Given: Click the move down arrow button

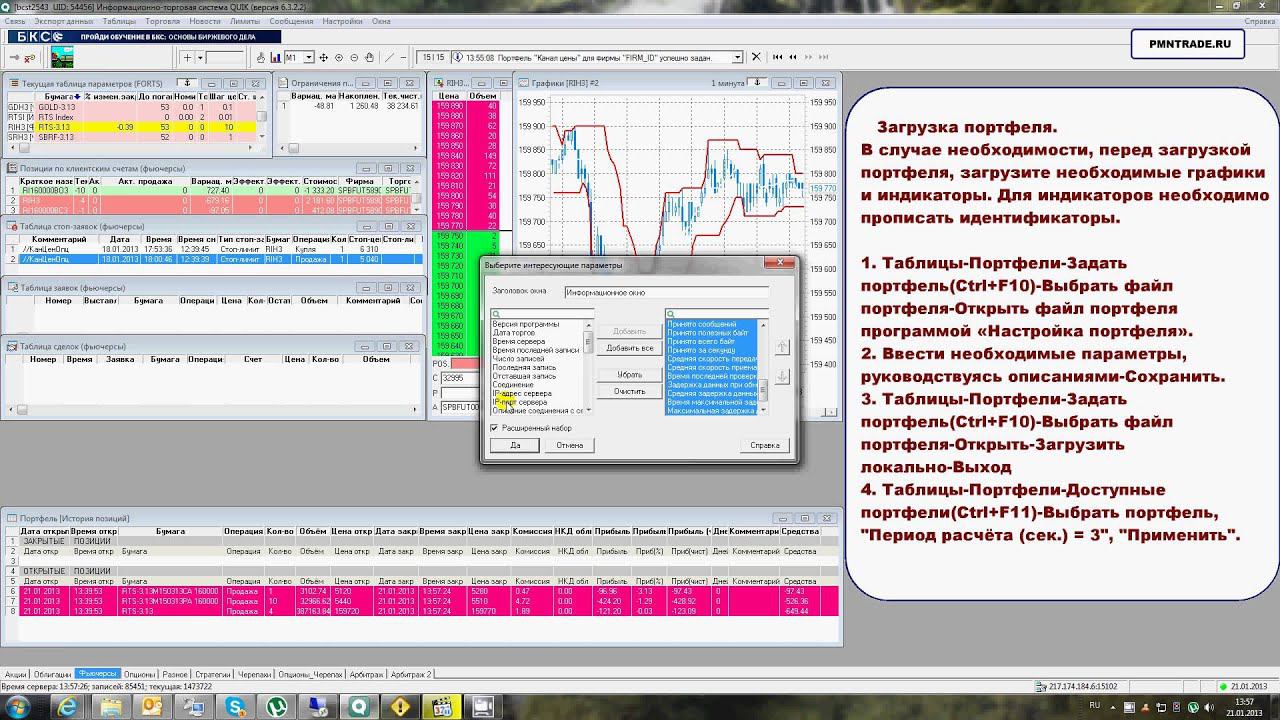Looking at the screenshot, I should click(783, 377).
